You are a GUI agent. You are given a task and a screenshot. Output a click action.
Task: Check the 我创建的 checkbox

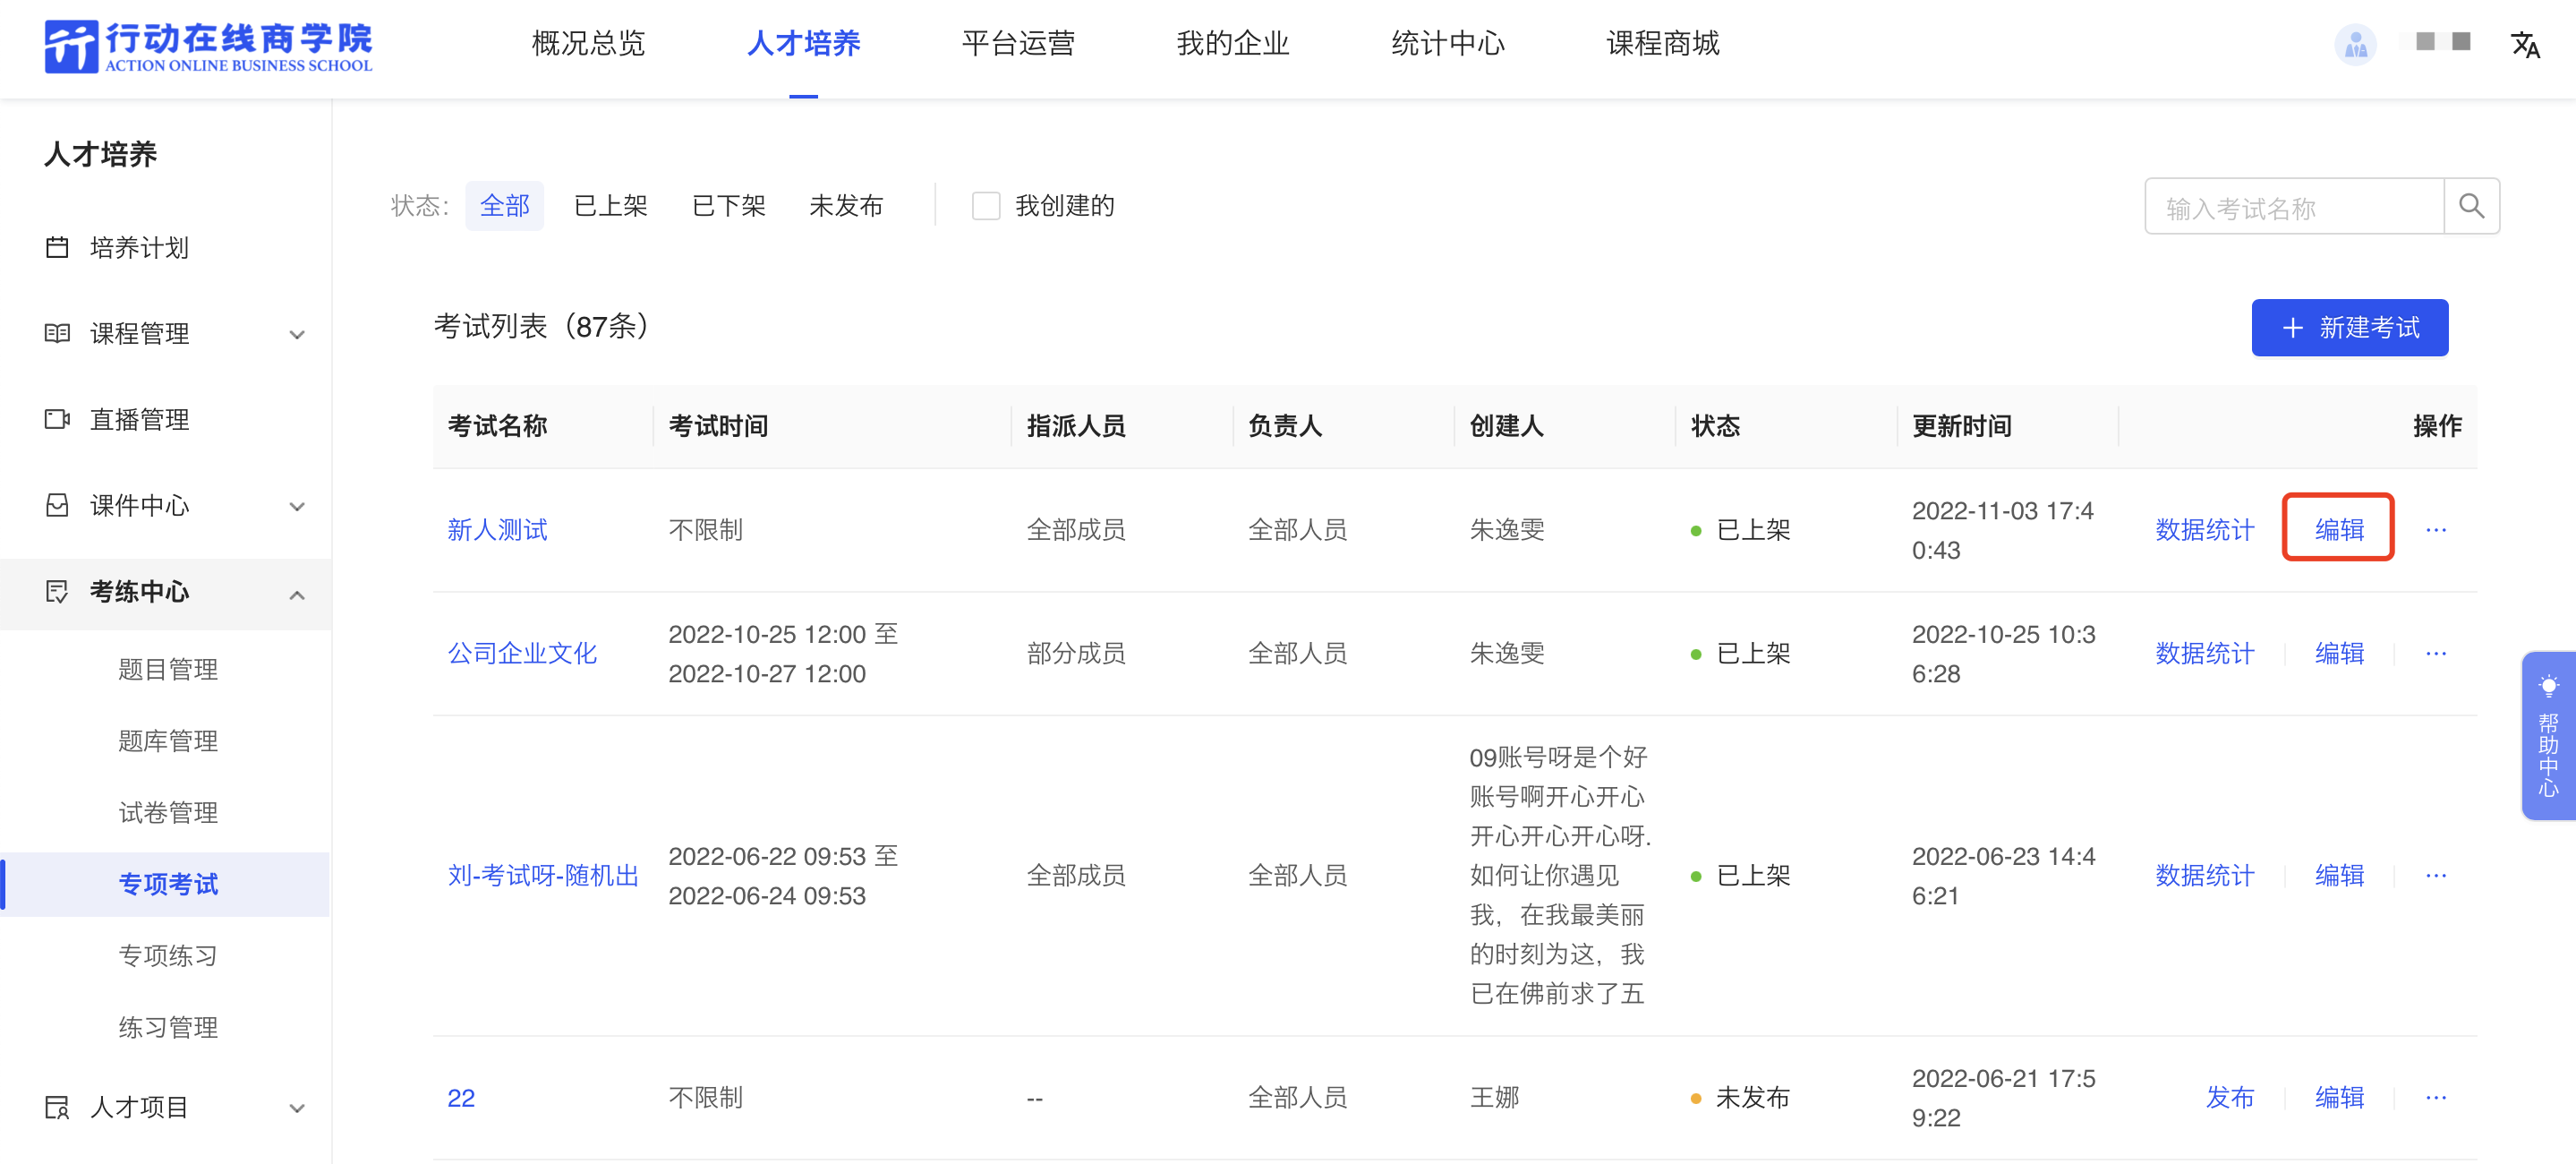click(986, 206)
